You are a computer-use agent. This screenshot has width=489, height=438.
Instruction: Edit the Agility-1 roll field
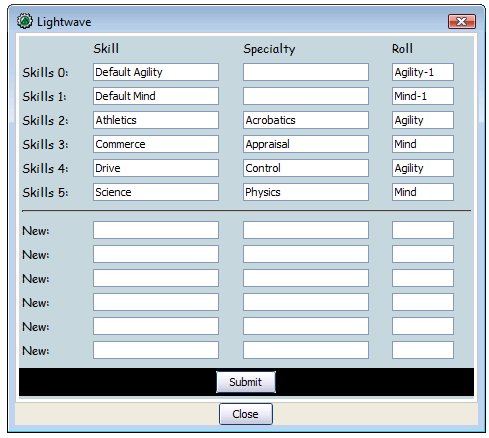click(x=423, y=72)
